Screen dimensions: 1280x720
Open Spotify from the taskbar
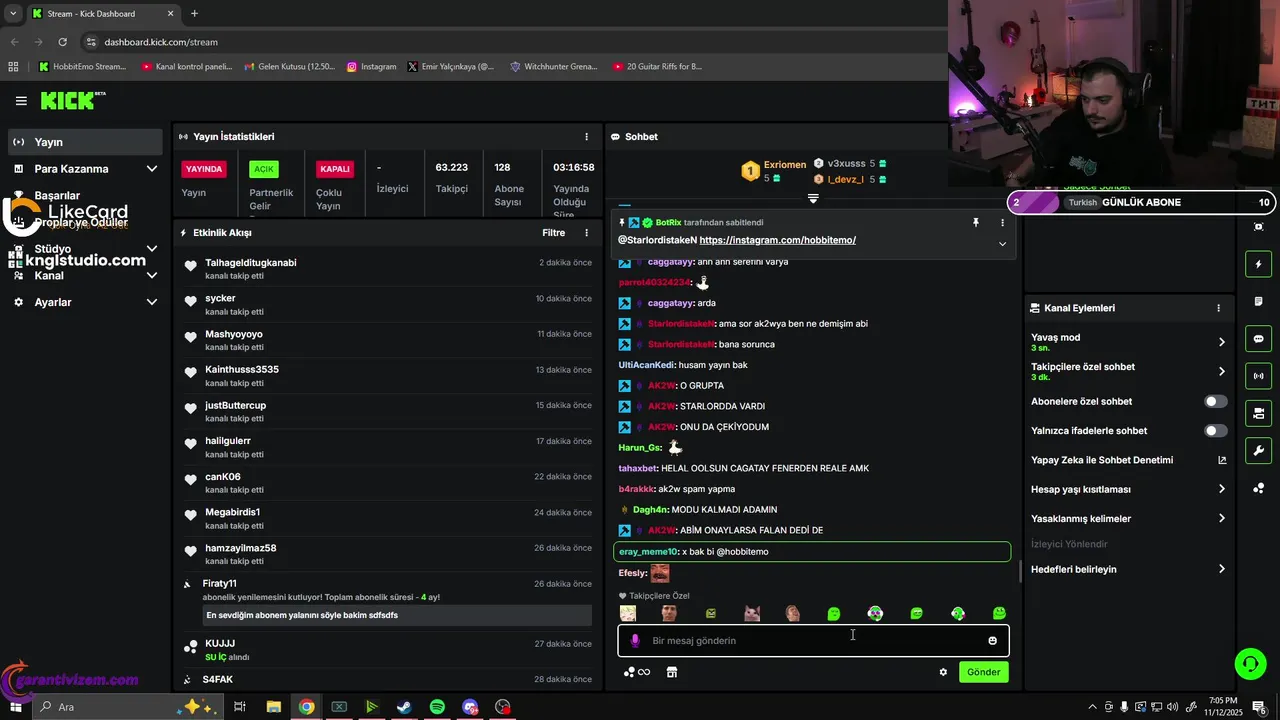click(437, 707)
